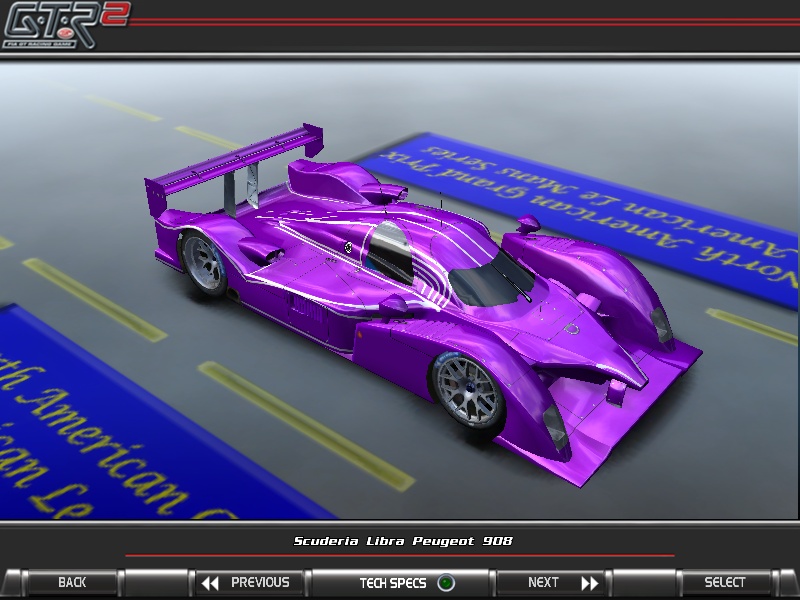Click the previous double-arrow icon
Screen dimensions: 800x600
coord(210,583)
